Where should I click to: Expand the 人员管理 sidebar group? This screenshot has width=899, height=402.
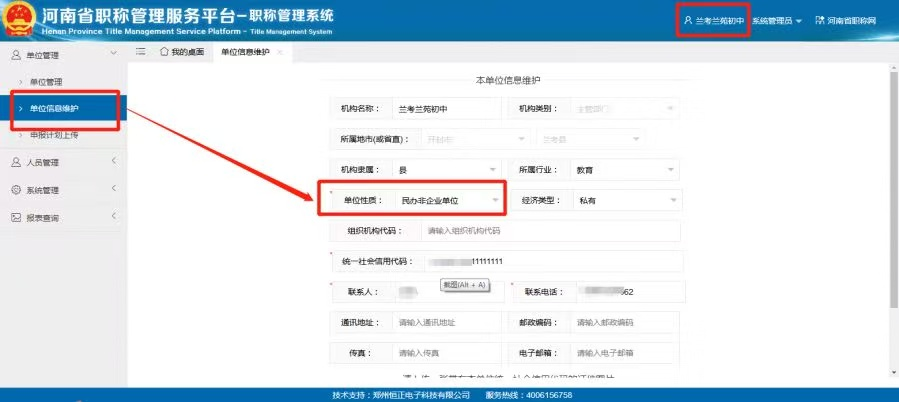point(114,161)
